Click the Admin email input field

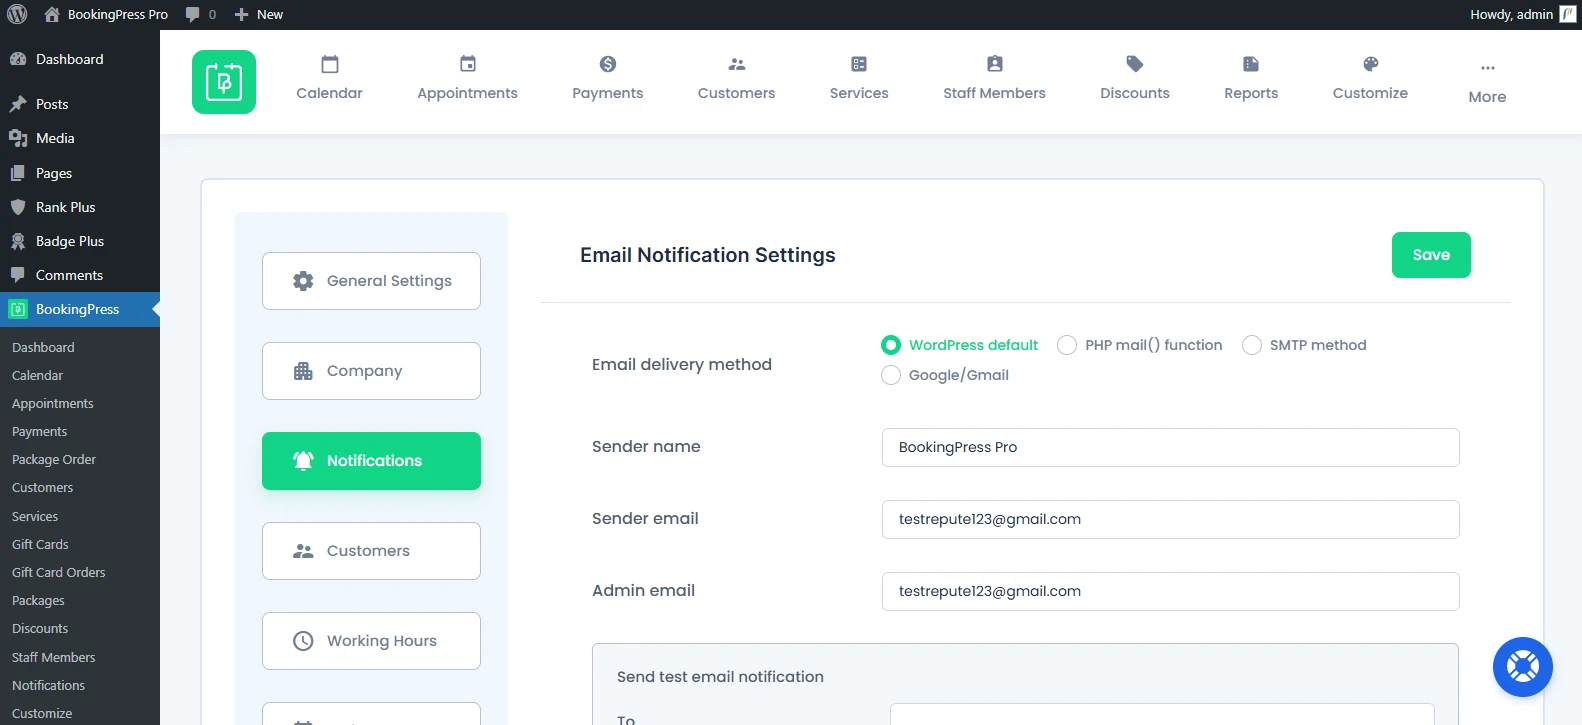coord(1171,591)
